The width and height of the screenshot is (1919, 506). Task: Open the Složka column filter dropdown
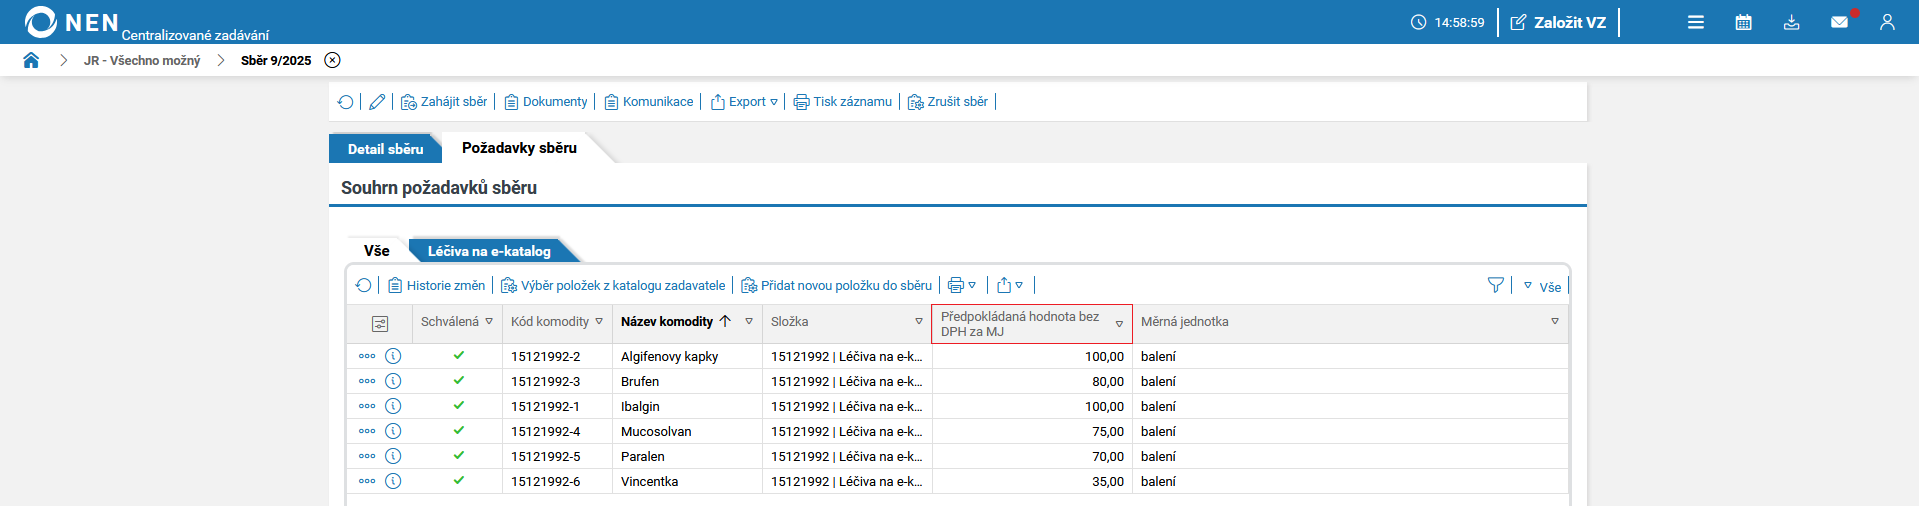[x=918, y=322]
